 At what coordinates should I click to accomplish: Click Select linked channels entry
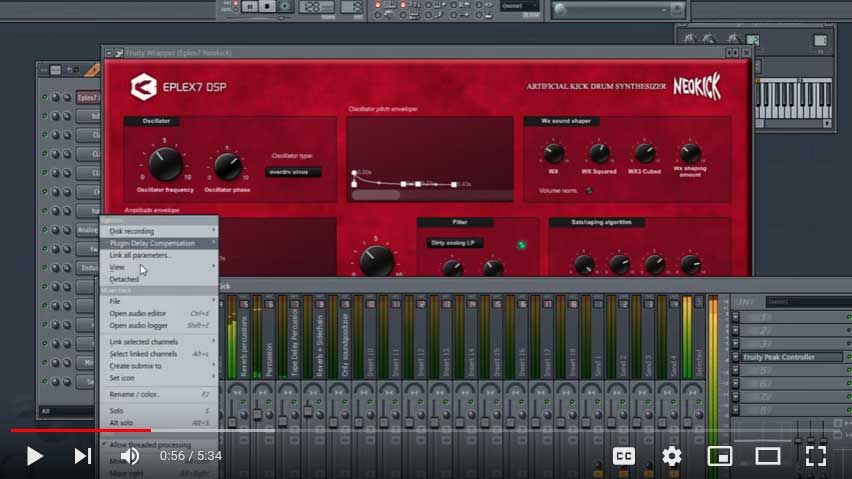(x=159, y=354)
